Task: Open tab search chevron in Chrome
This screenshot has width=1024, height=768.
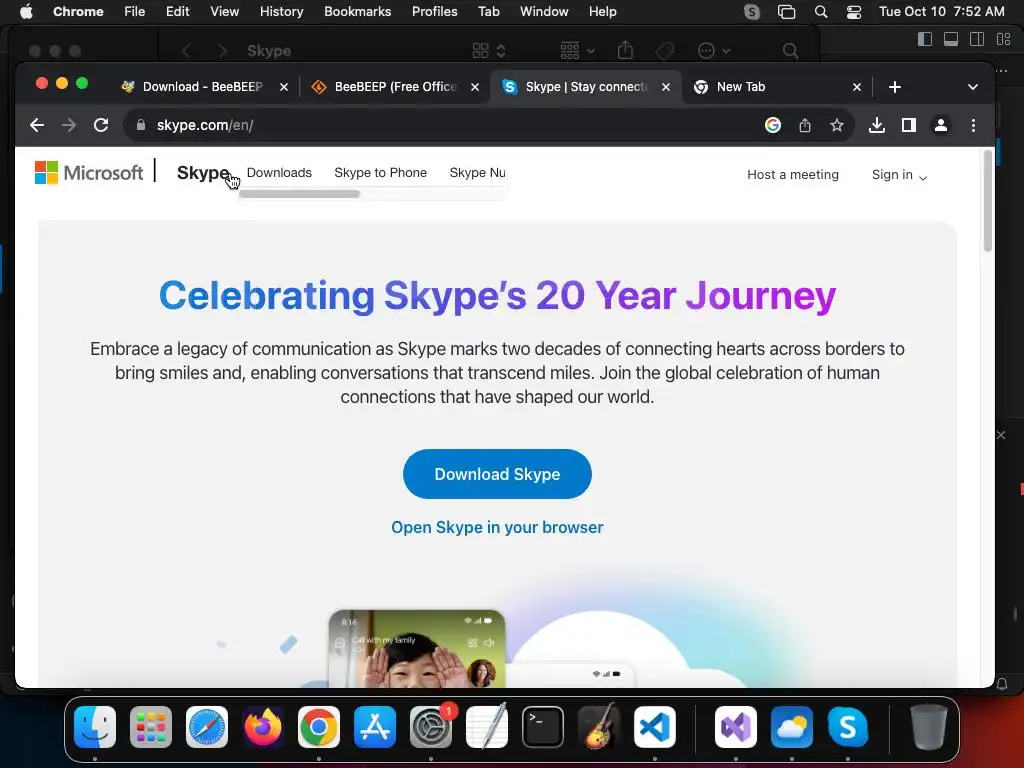Action: [x=972, y=87]
